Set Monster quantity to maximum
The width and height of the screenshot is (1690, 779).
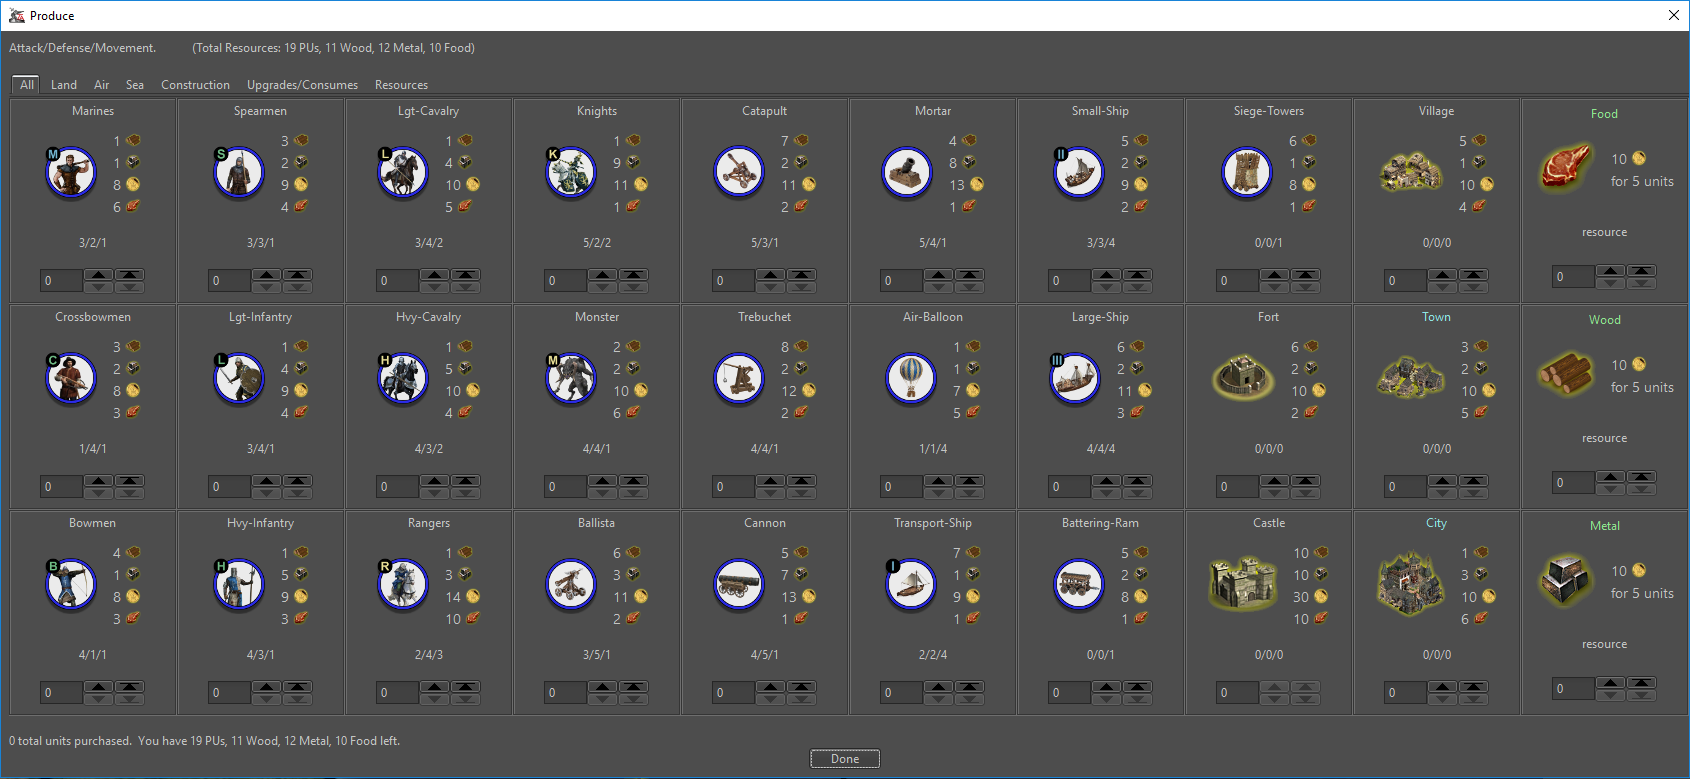634,481
